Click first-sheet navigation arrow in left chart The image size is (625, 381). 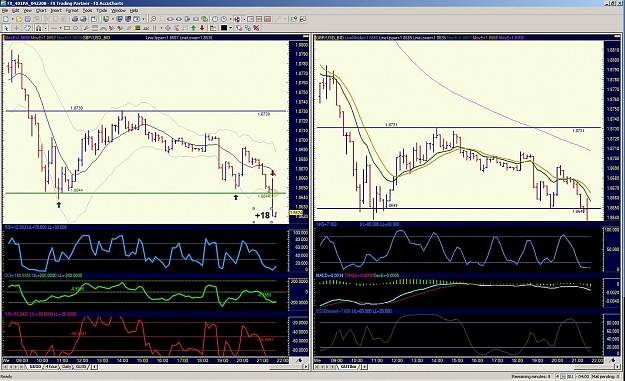point(5,367)
